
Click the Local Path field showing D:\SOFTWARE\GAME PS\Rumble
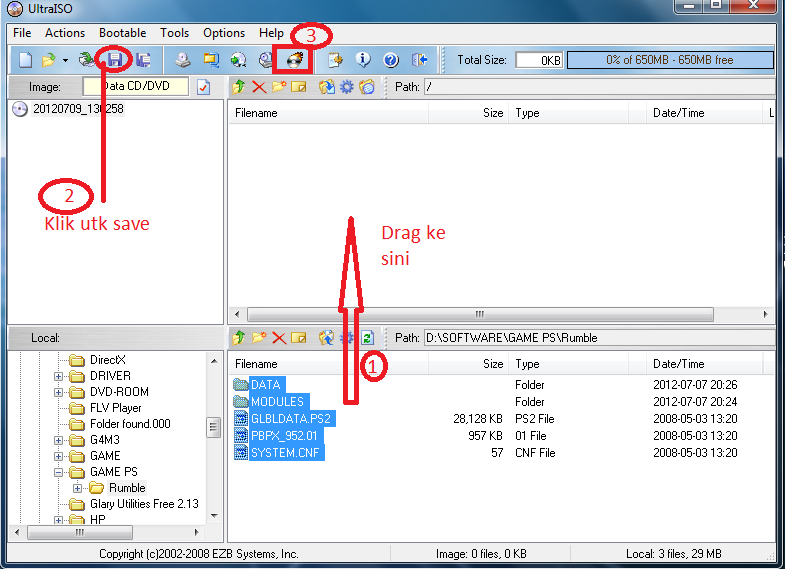(599, 338)
